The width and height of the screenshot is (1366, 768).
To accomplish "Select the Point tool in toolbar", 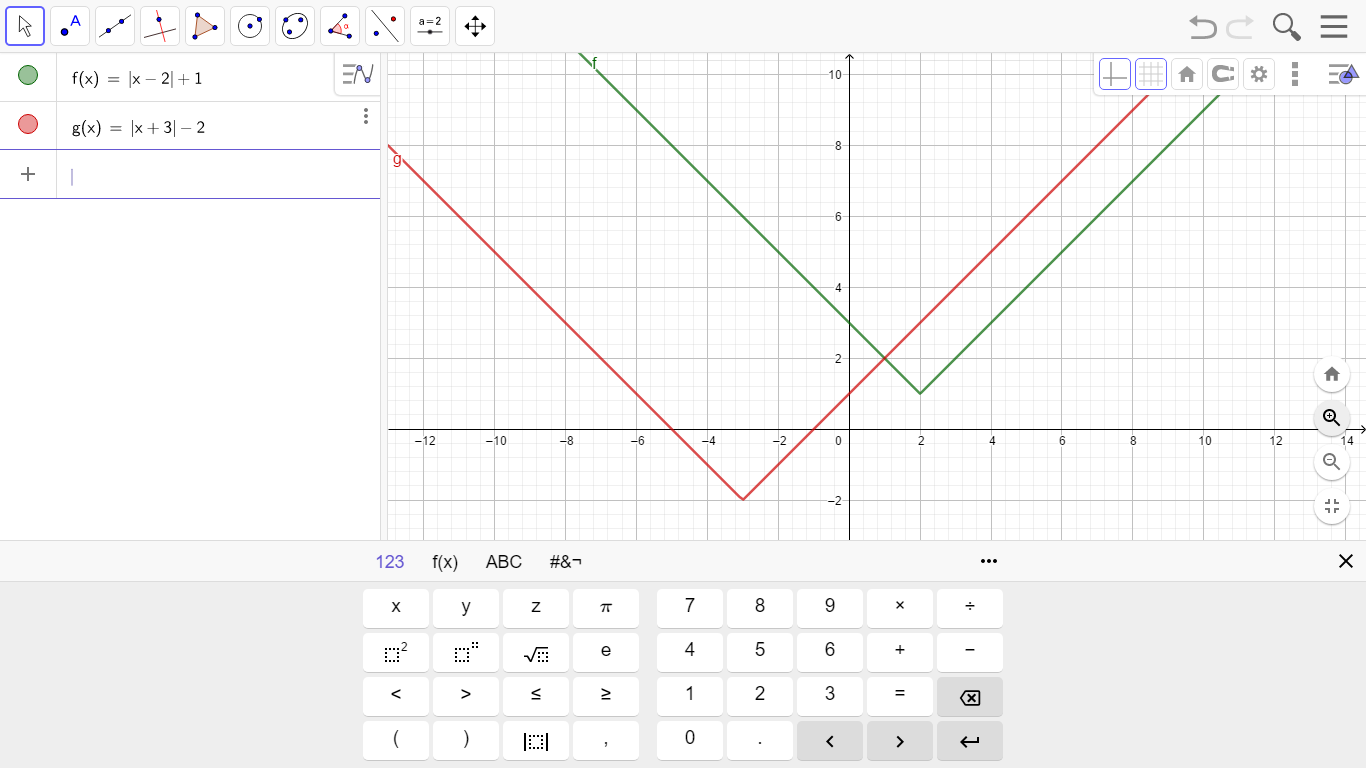I will point(70,26).
